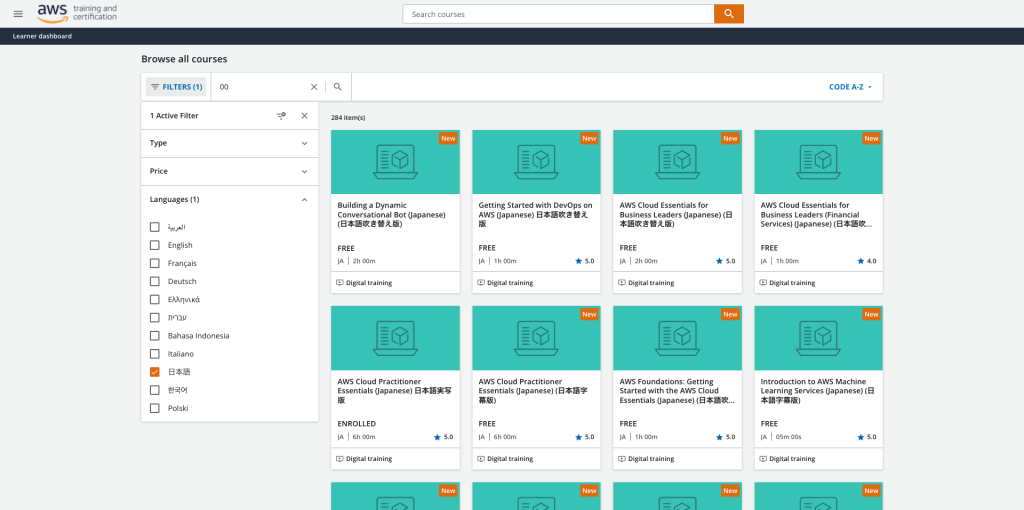The height and width of the screenshot is (510, 1024).
Task: Check the Arabic language checkbox
Action: pyautogui.click(x=155, y=227)
